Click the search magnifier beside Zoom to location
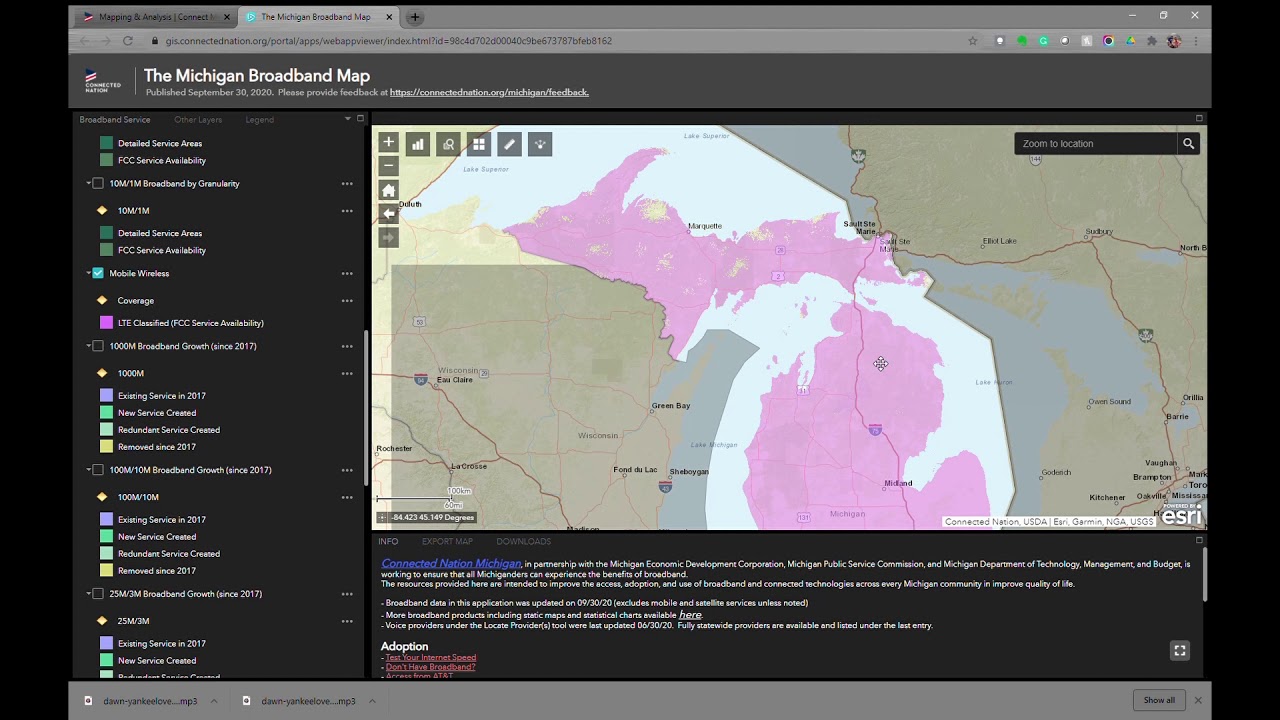The width and height of the screenshot is (1280, 720). (x=1189, y=144)
